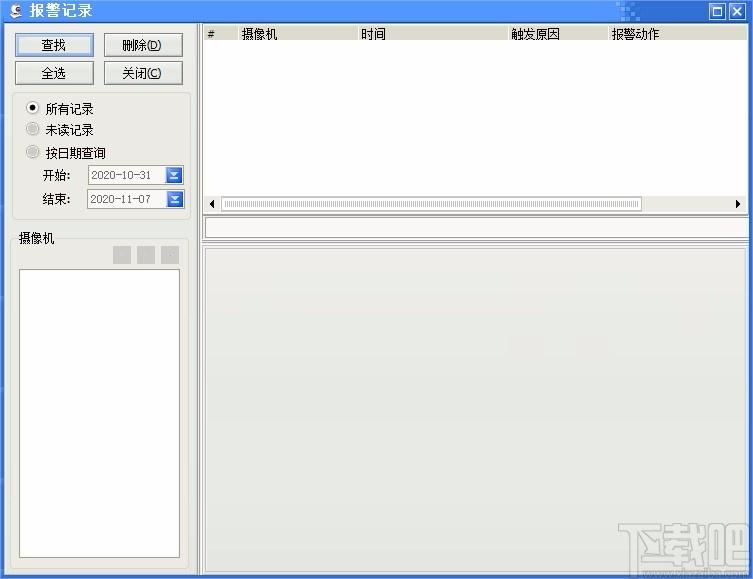Click the 关闭(C) close button
753x579 pixels.
coord(143,73)
